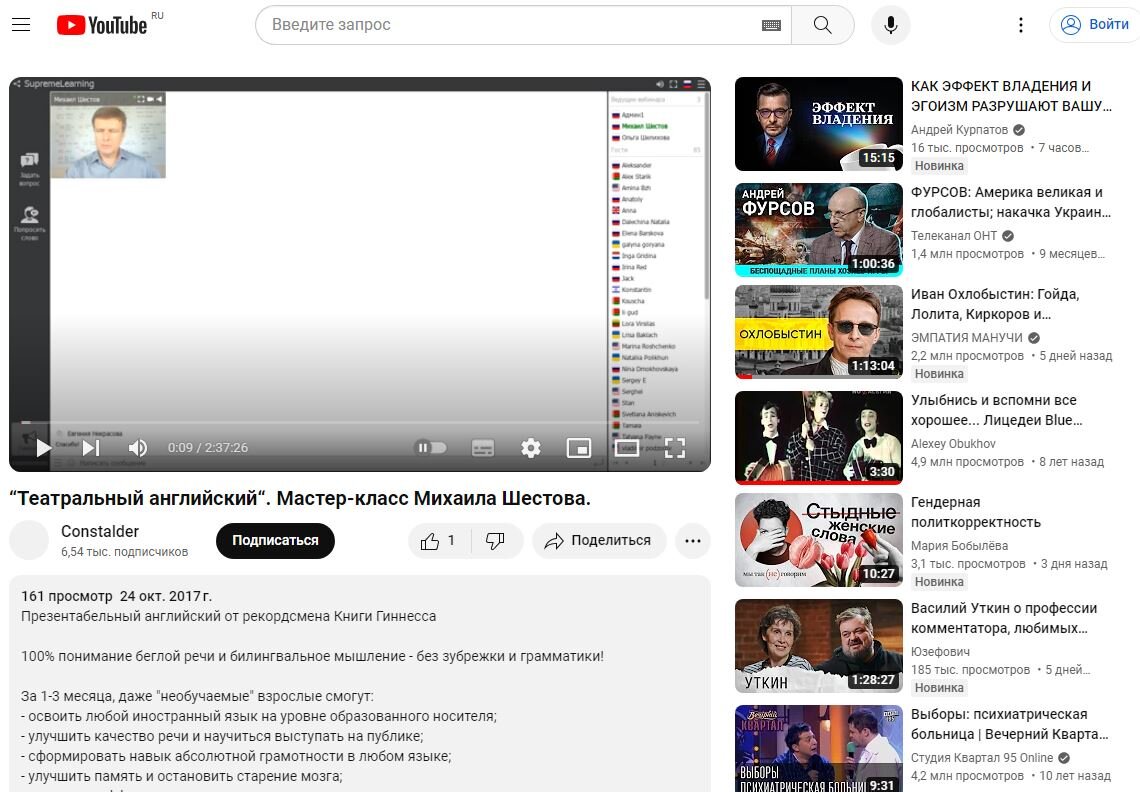Open the Constalder channel avatar
This screenshot has height=792, width=1140.
tap(29, 540)
